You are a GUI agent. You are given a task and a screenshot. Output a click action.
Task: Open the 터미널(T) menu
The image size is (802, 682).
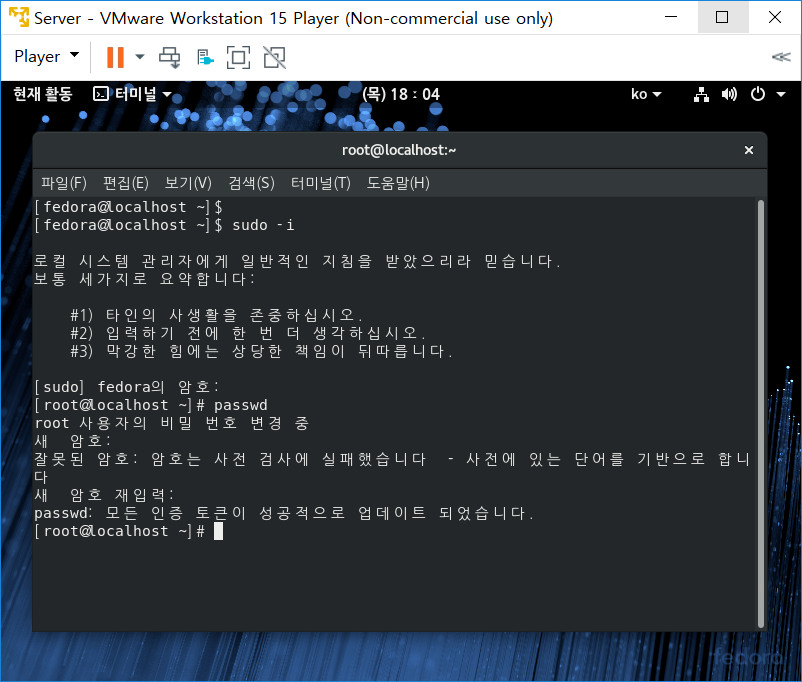click(x=321, y=183)
